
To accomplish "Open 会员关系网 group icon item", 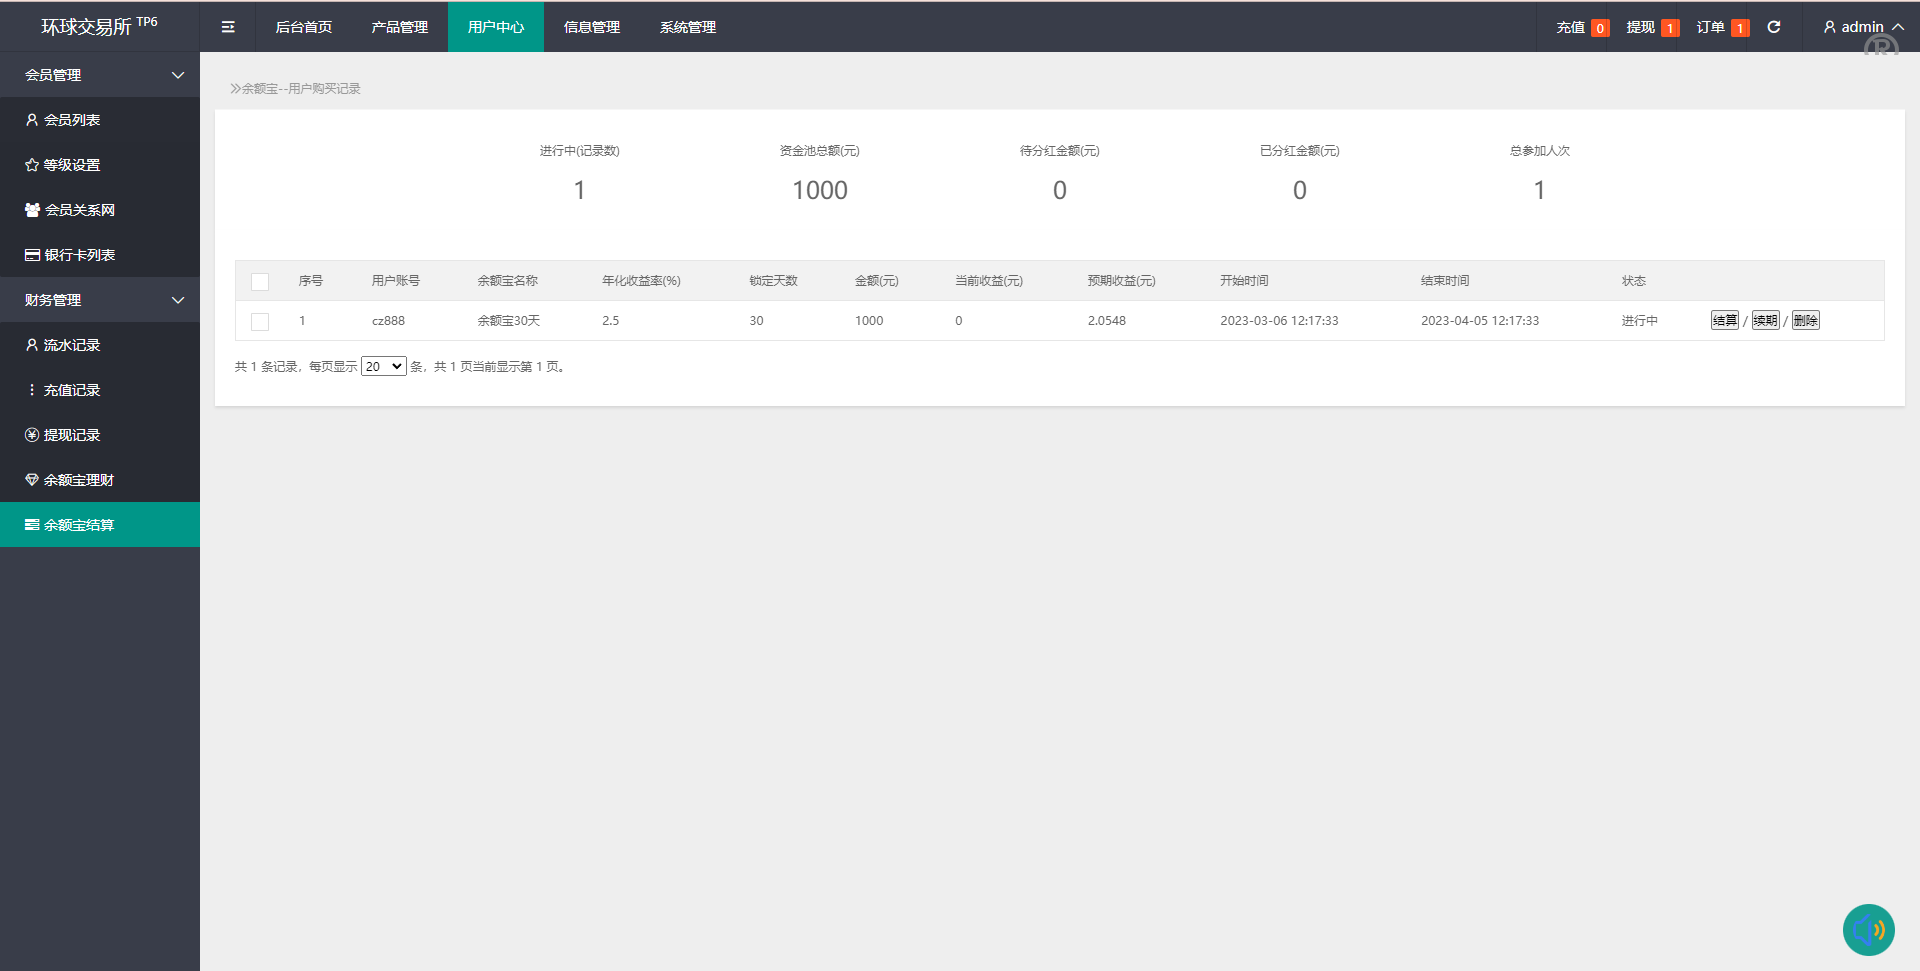I will click(x=32, y=210).
